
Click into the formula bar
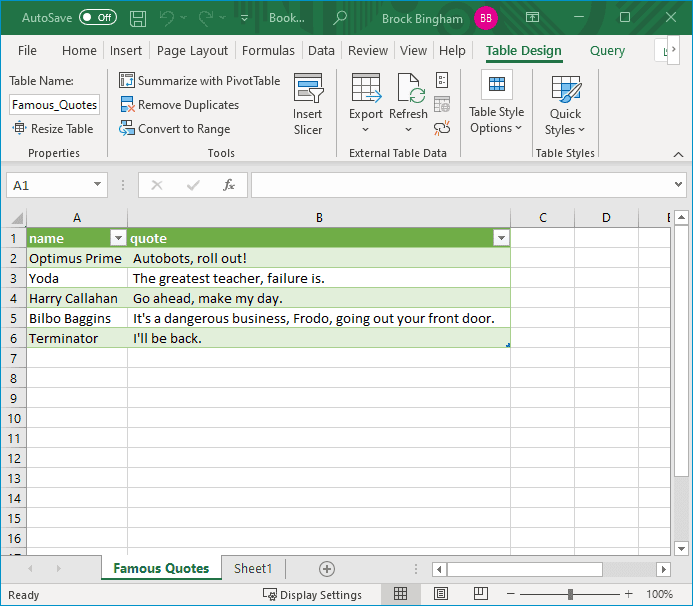pos(462,185)
